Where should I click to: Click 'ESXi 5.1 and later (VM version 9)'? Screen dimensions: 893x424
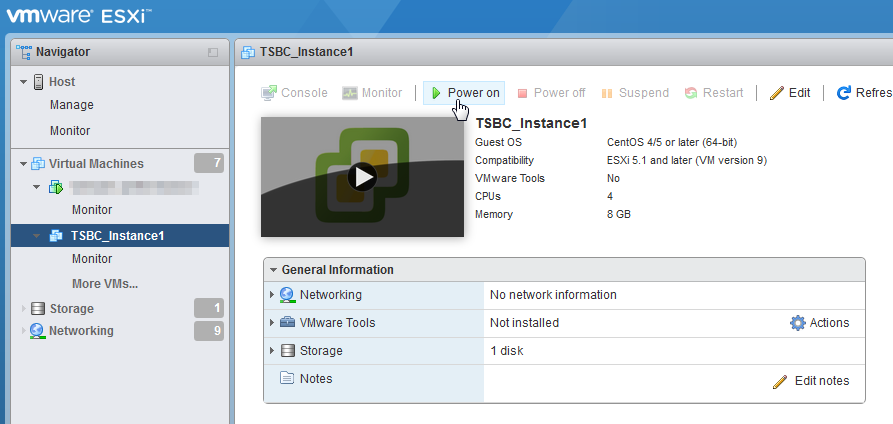[x=687, y=160]
